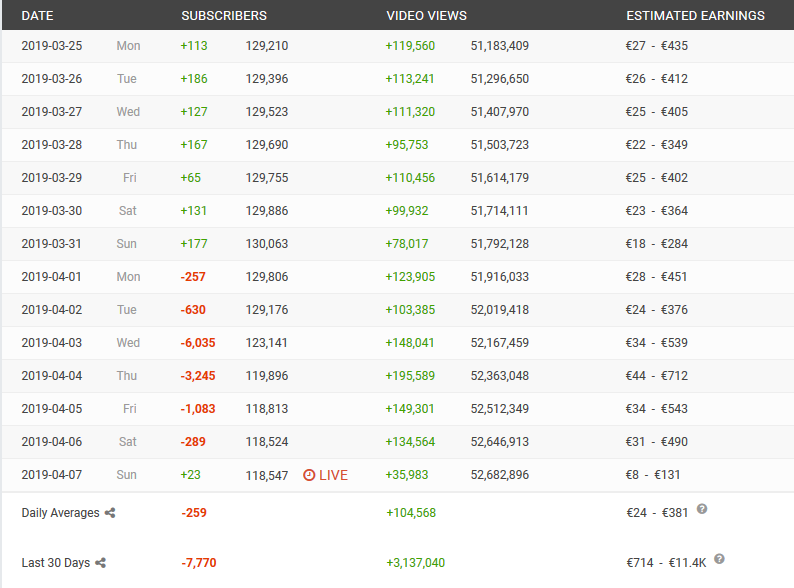Select the SUBSCRIBERS column header
Viewport: 794px width, 588px height.
pyautogui.click(x=224, y=16)
